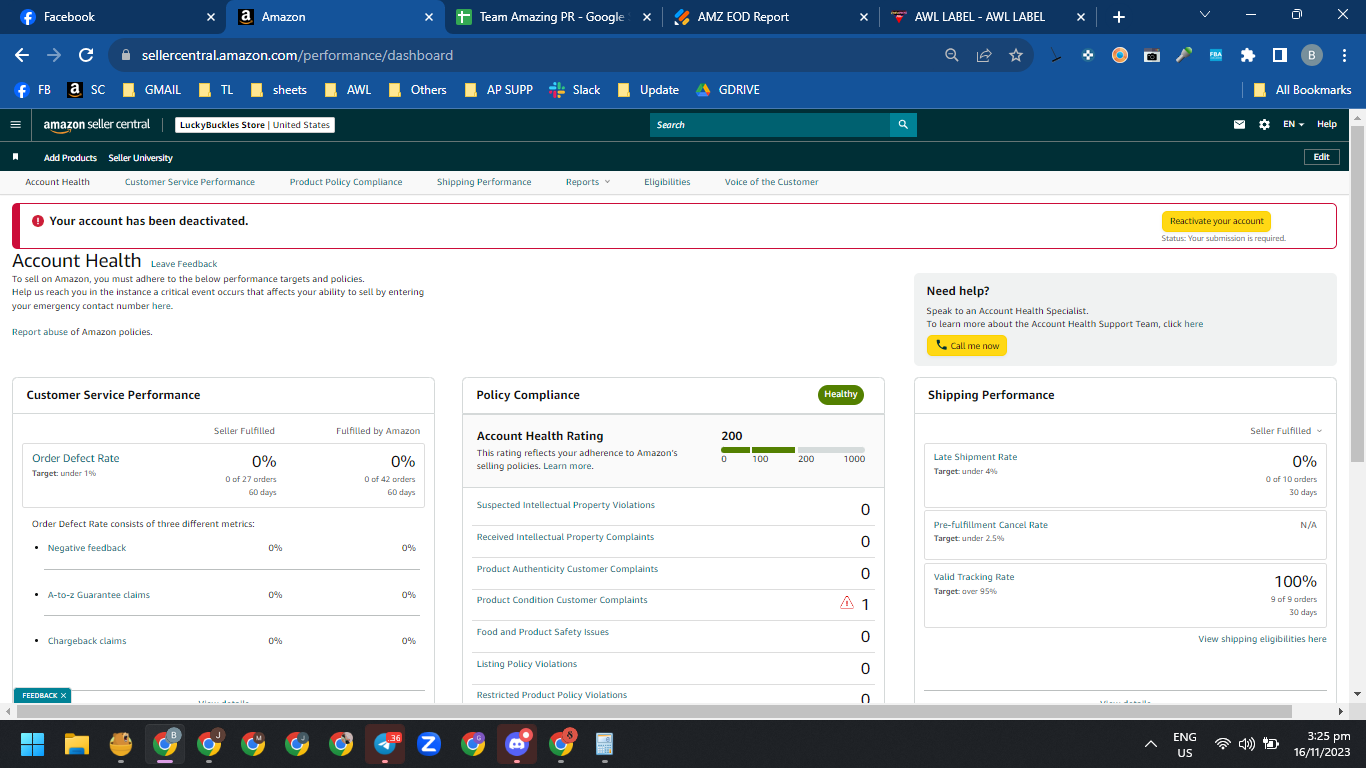Open the Windows Start menu
The image size is (1366, 768).
(33, 744)
